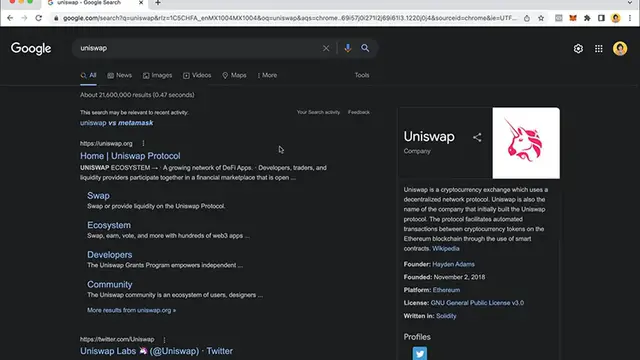This screenshot has width=640, height=360.
Task: Open the Chrome three-dot menu
Action: 630,18
